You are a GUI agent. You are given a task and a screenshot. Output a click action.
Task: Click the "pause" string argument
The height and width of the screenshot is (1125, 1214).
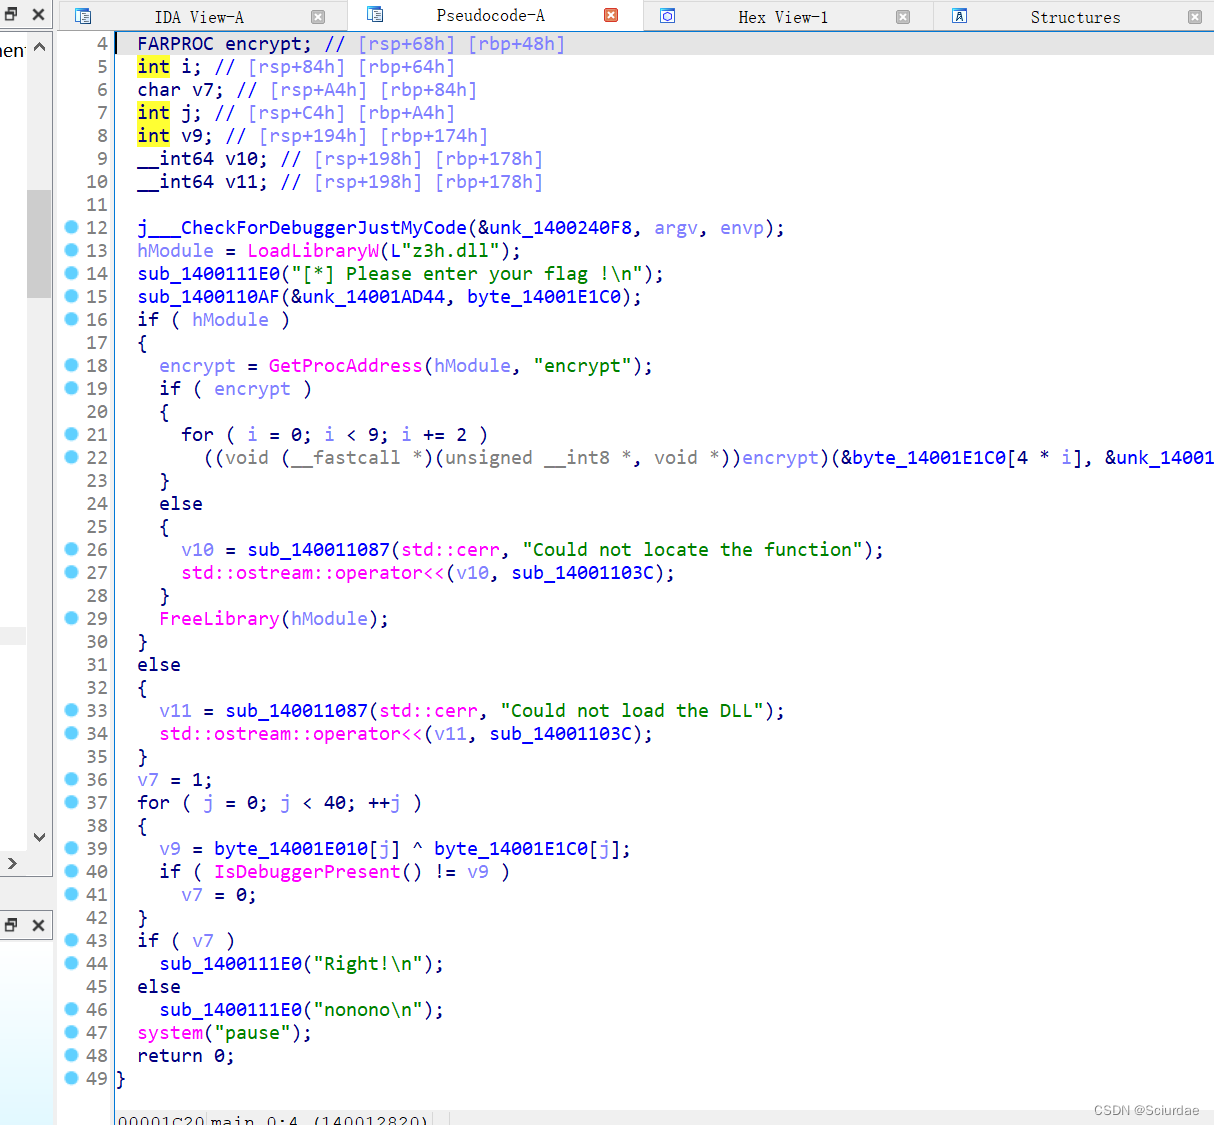coord(252,1033)
